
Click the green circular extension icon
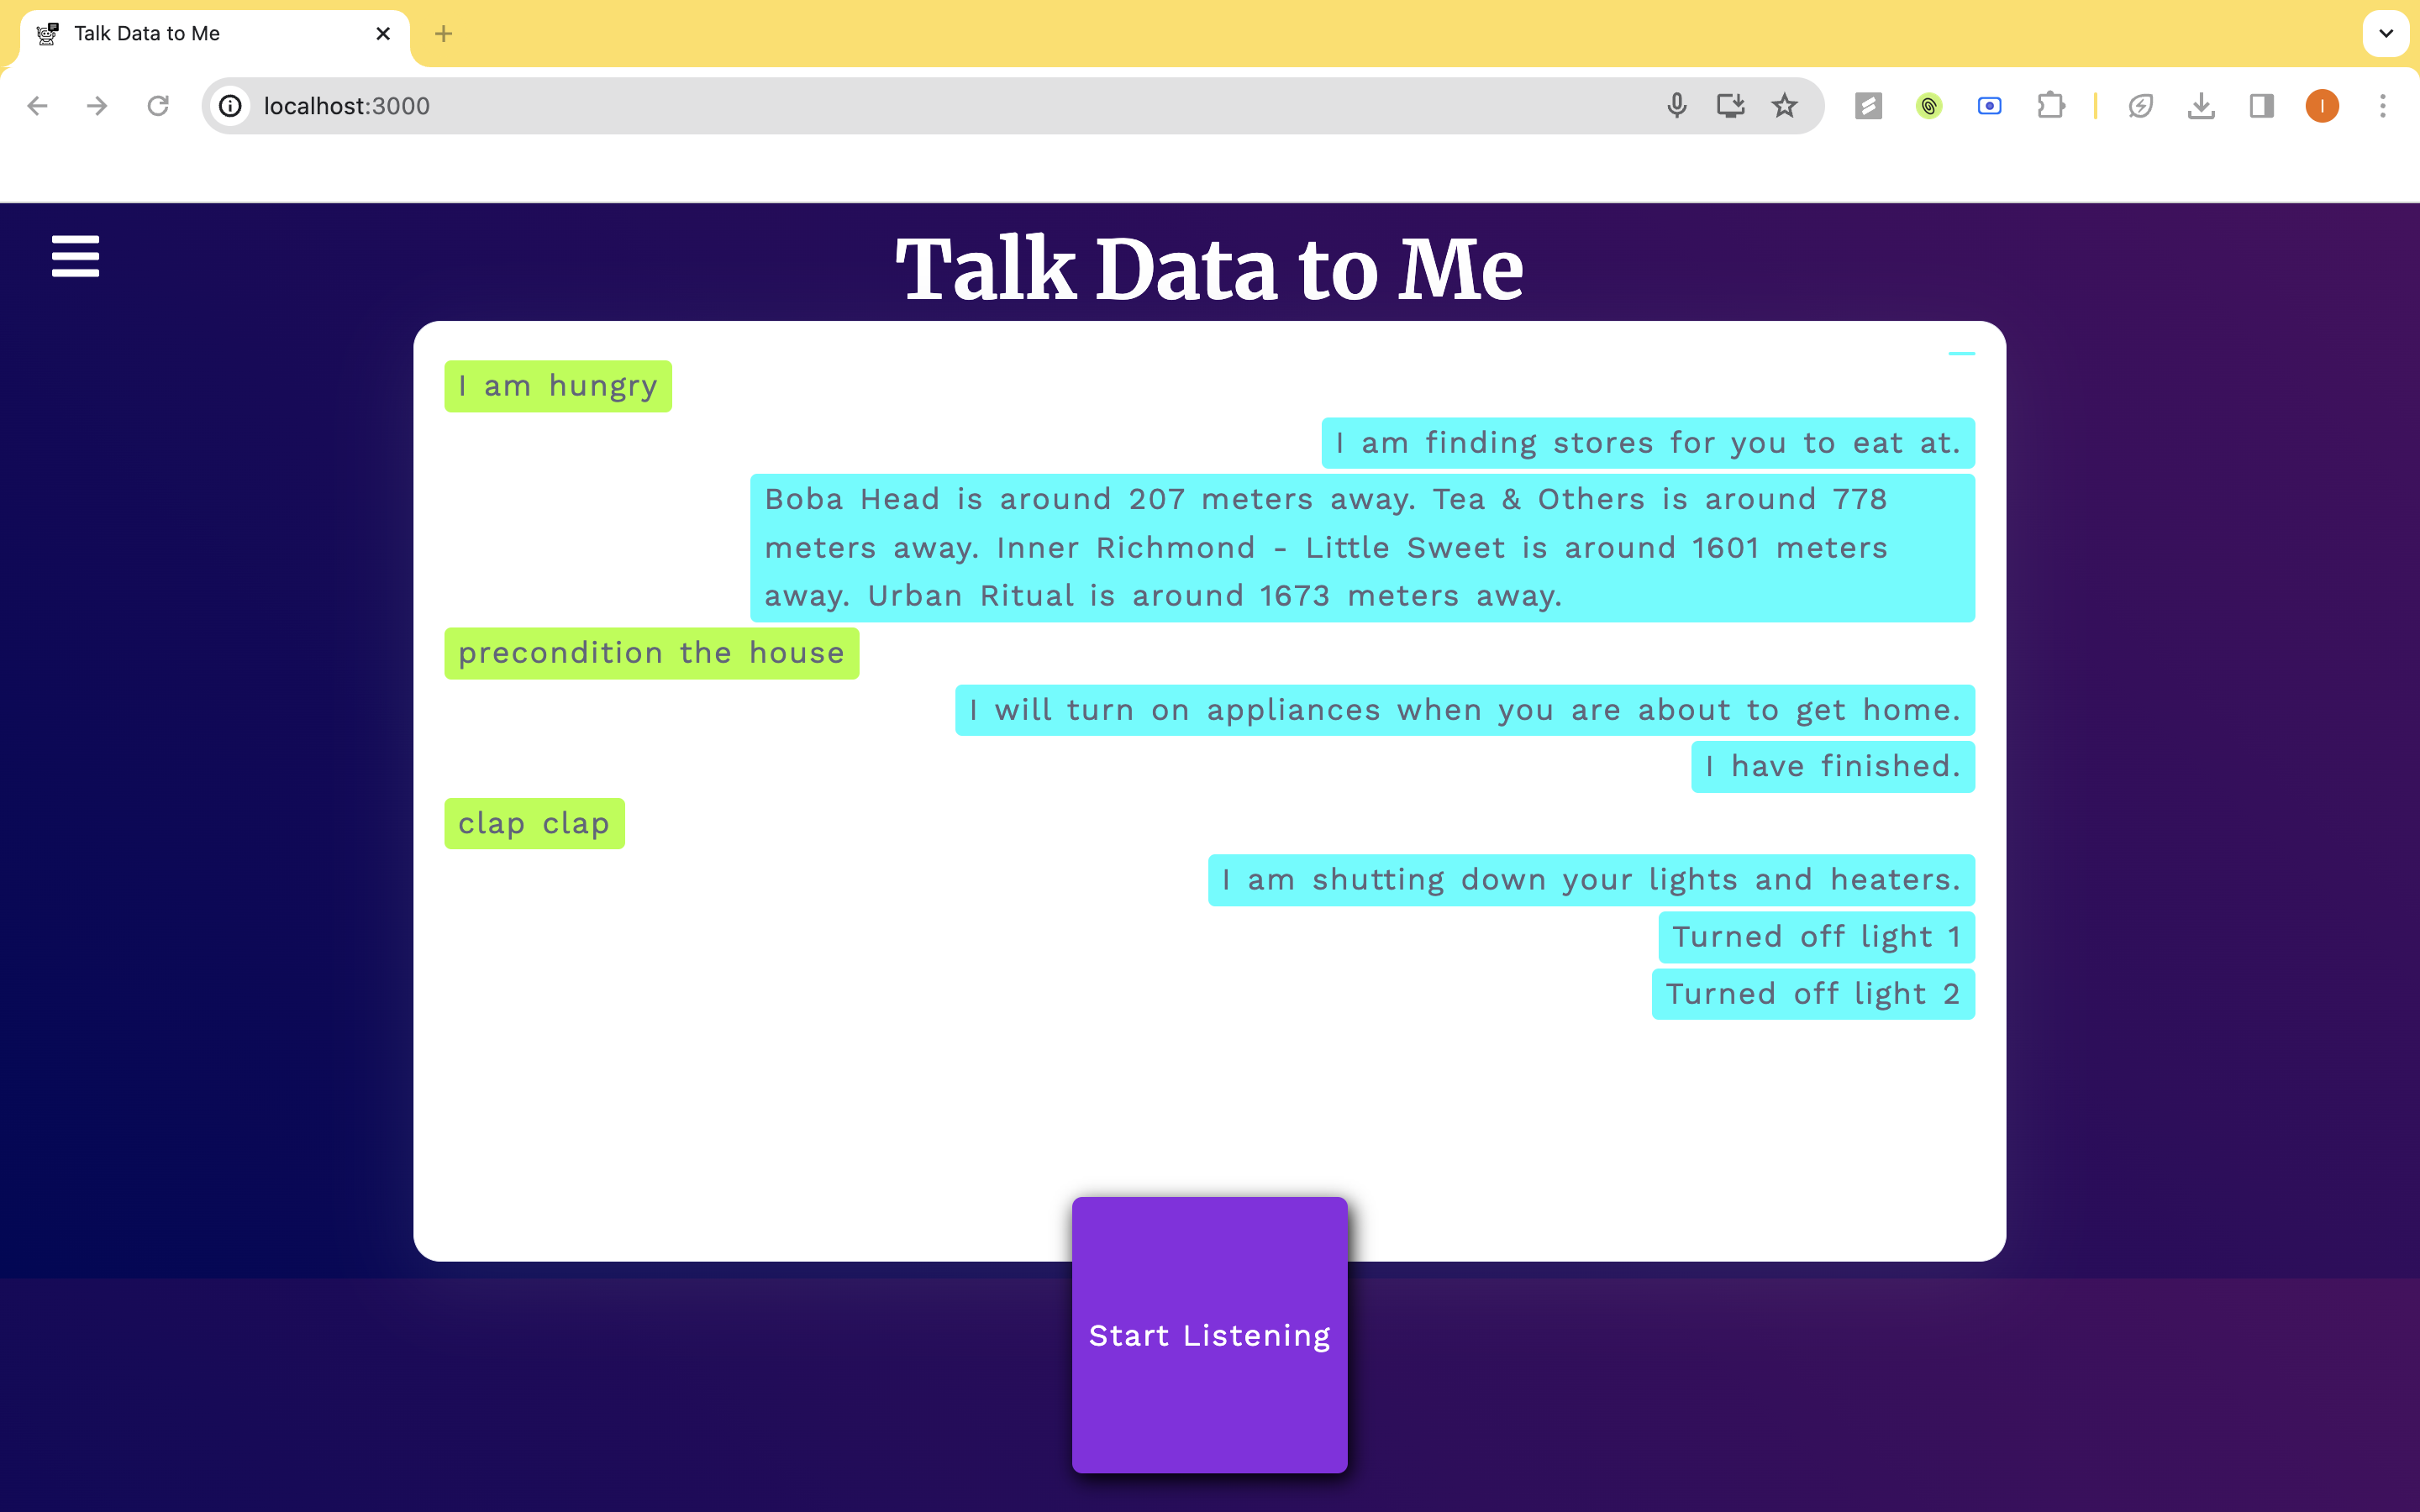tap(1929, 106)
